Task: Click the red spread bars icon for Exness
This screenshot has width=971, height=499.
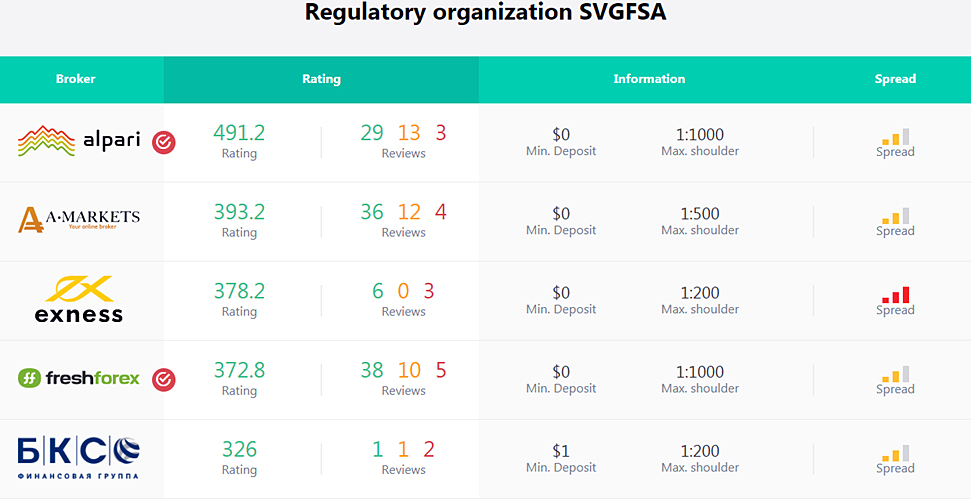Action: (895, 294)
